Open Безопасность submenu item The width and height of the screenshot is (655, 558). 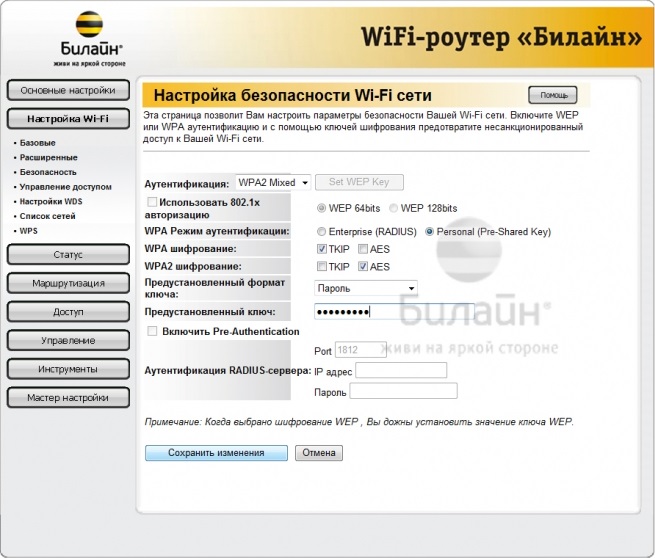point(48,172)
